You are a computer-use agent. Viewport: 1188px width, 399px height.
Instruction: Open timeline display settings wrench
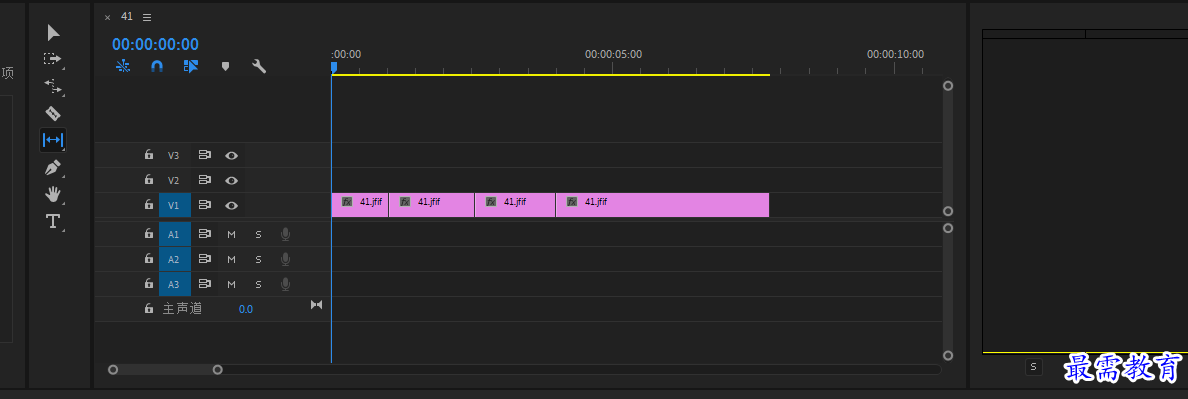click(259, 66)
